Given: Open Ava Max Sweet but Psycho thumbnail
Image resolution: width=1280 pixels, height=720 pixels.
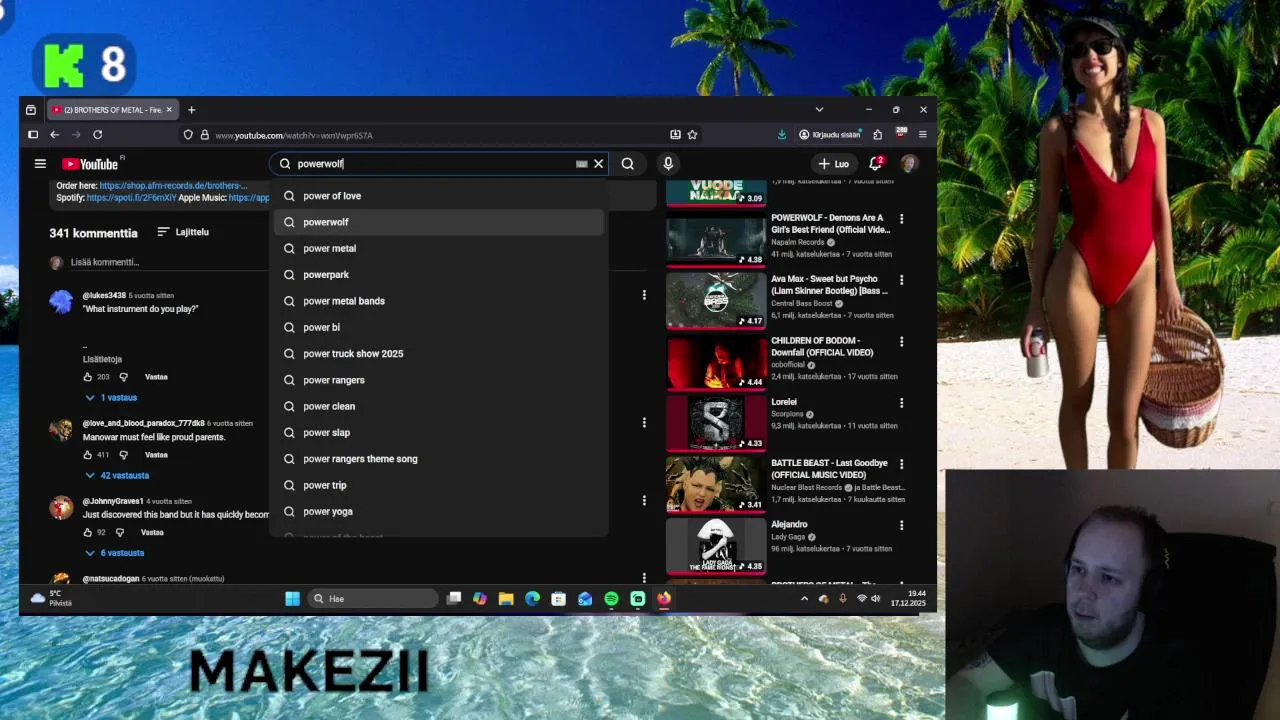Looking at the screenshot, I should pos(716,300).
